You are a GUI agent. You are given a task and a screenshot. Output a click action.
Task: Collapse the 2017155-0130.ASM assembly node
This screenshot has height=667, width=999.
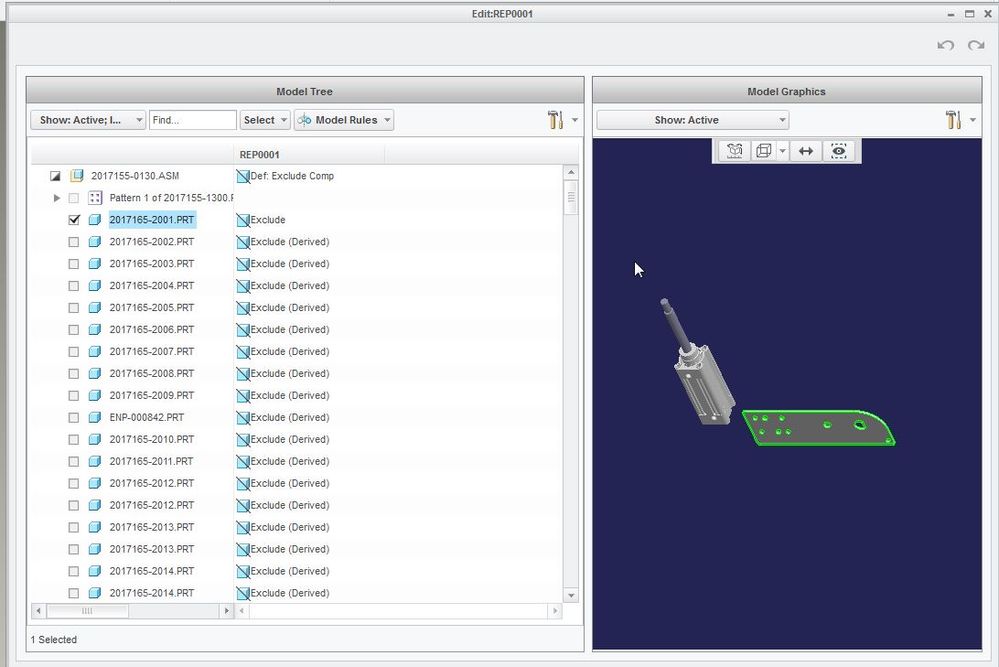[x=56, y=176]
